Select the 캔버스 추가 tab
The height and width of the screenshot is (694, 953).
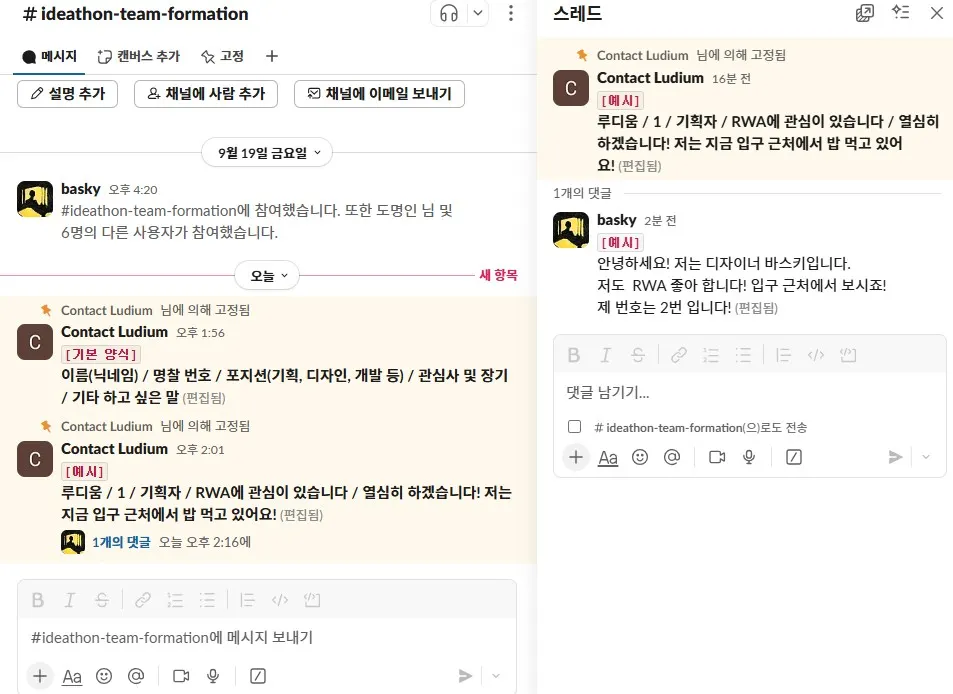[139, 57]
